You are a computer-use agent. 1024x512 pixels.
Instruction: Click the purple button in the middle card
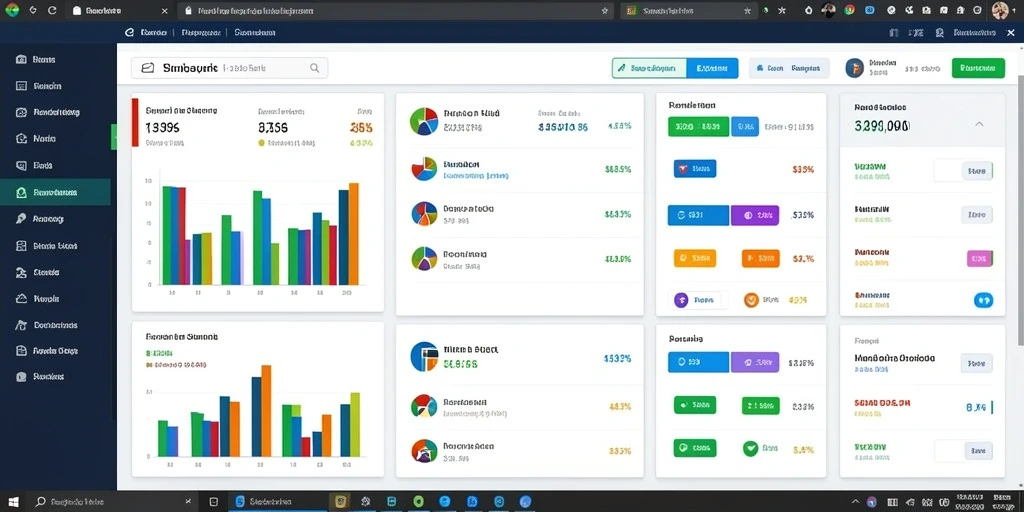pos(754,215)
